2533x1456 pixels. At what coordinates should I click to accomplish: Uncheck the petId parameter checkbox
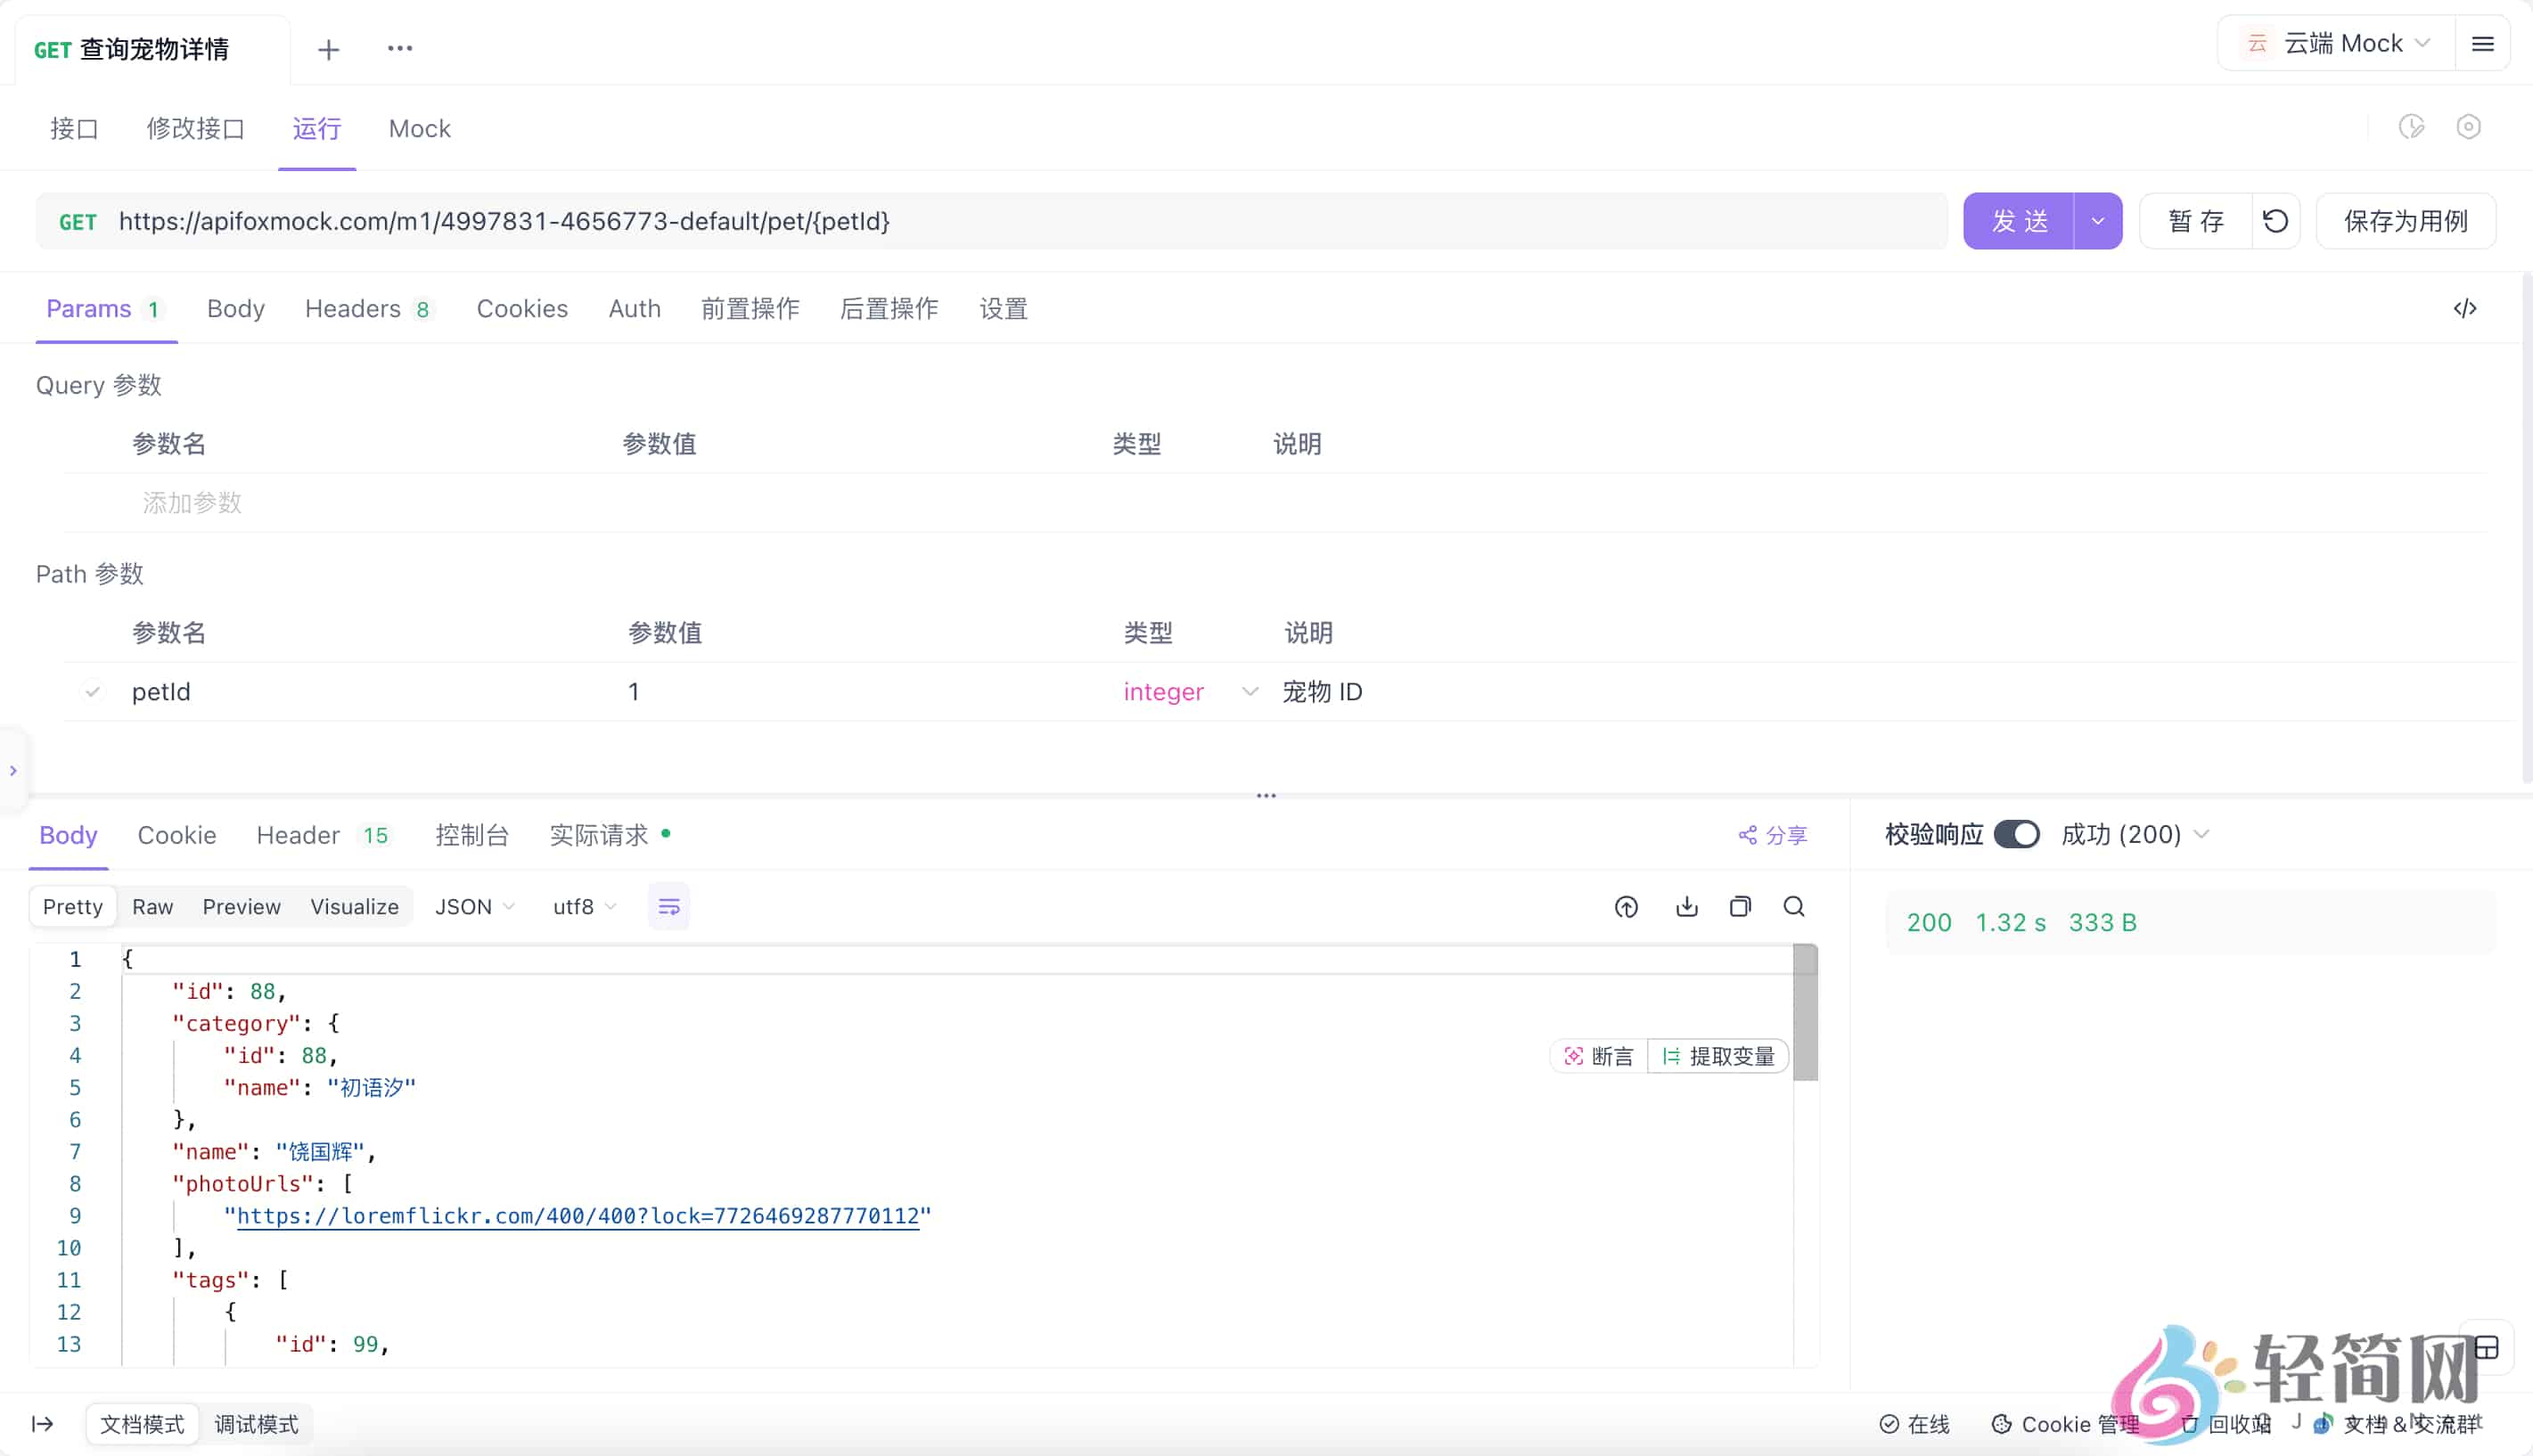[x=92, y=692]
